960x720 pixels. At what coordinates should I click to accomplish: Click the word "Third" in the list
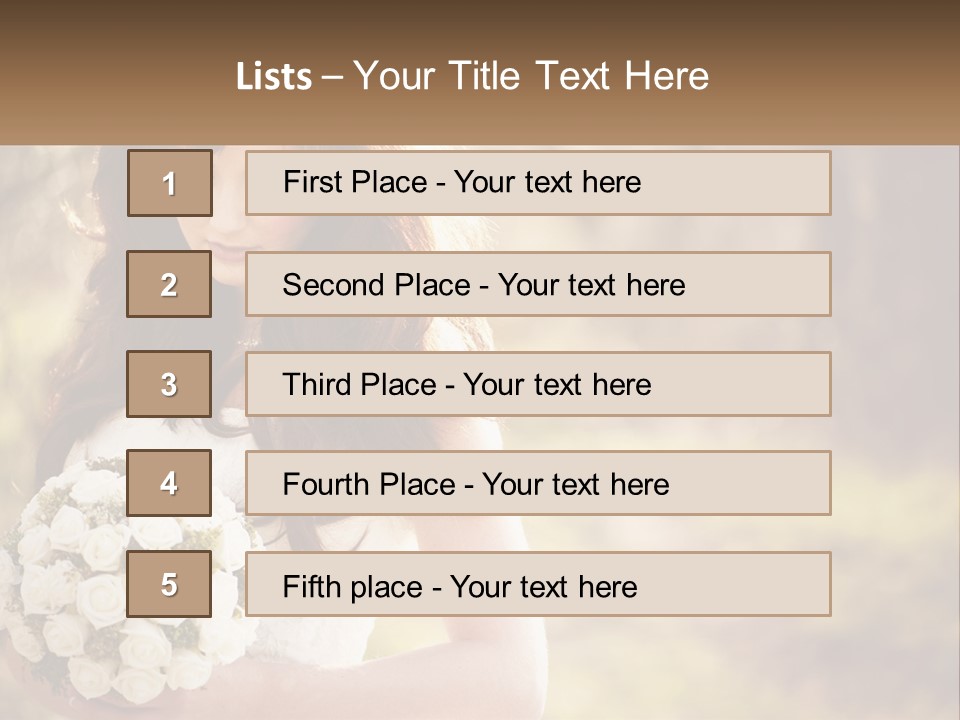point(318,385)
